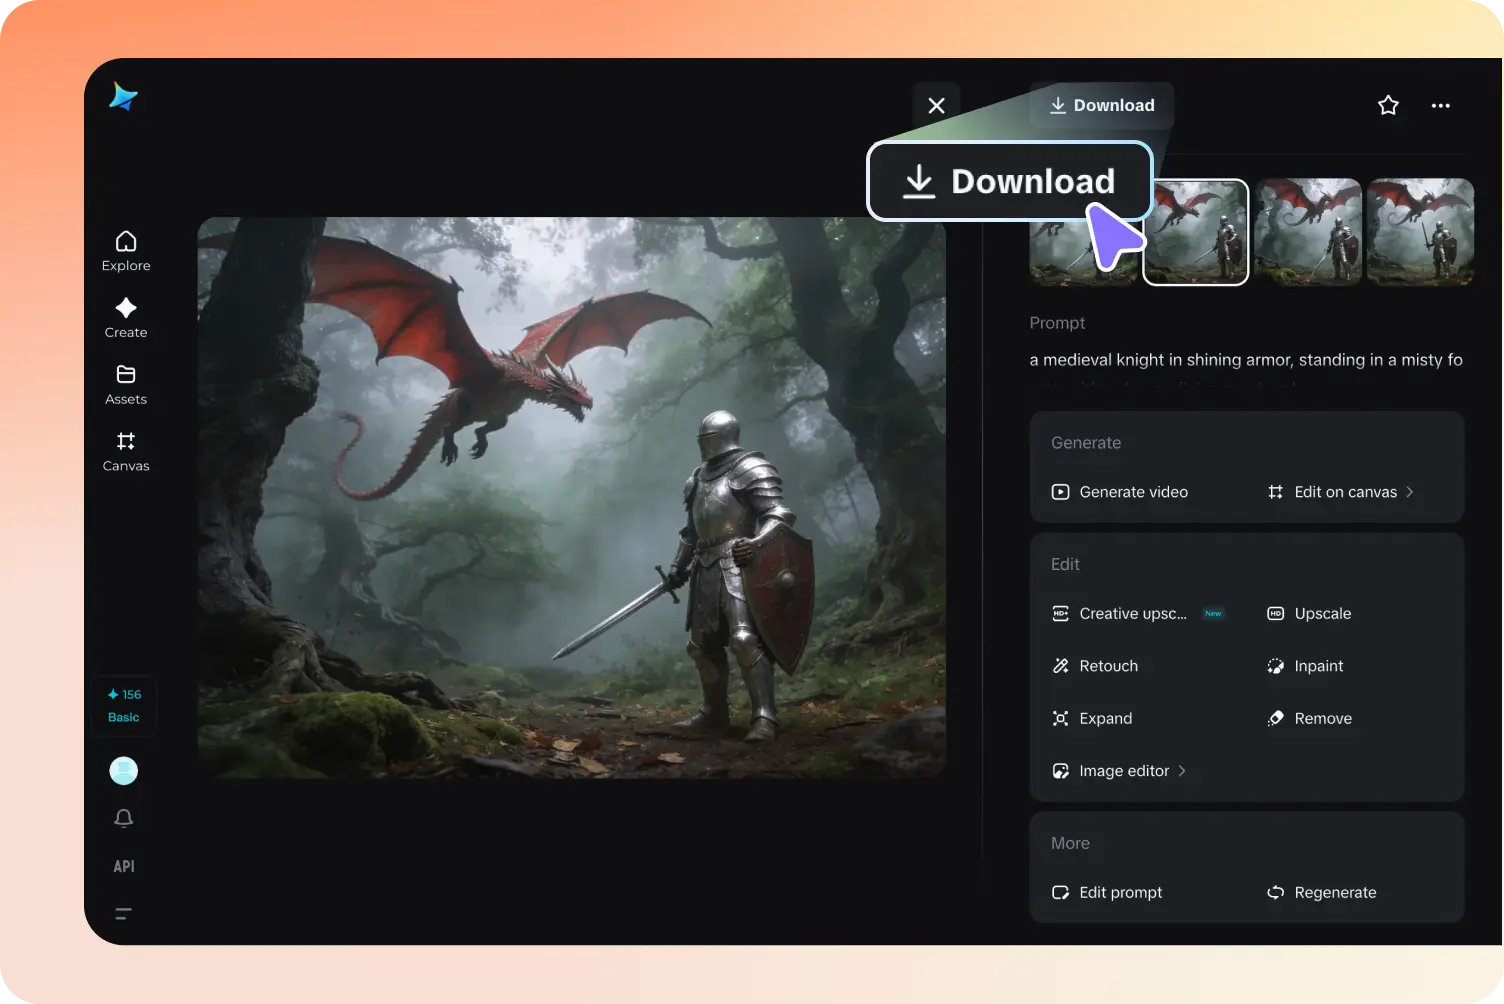Star this image as favorite
The height and width of the screenshot is (1004, 1504).
point(1388,105)
